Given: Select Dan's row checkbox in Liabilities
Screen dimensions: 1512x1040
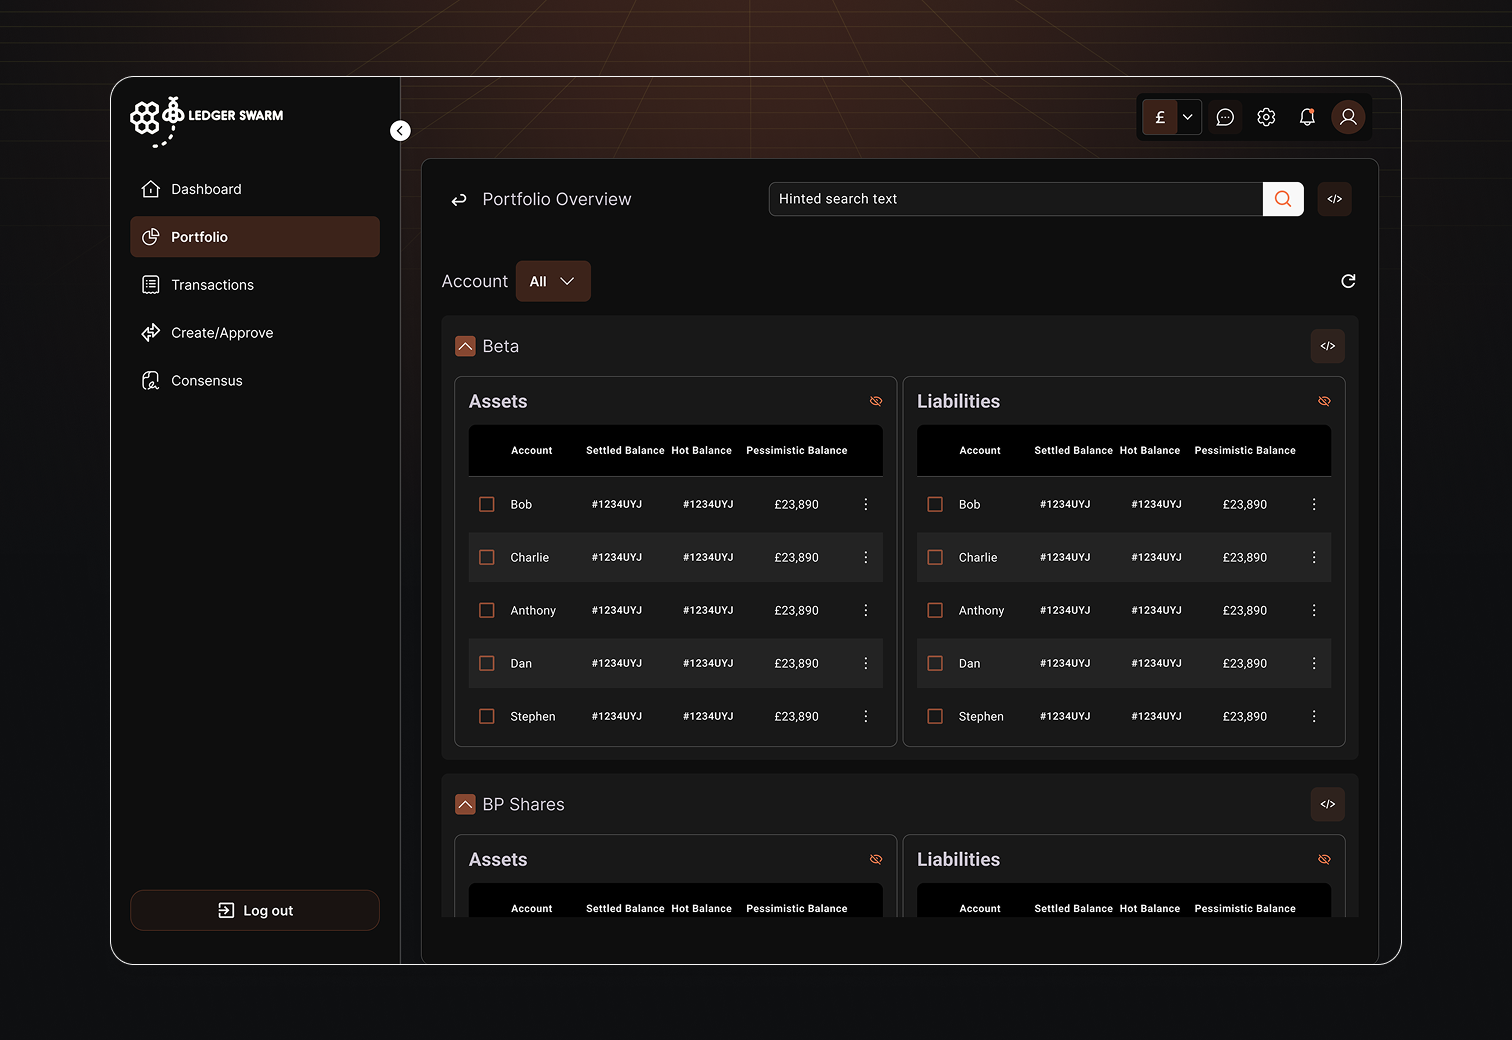Looking at the screenshot, I should (x=935, y=663).
